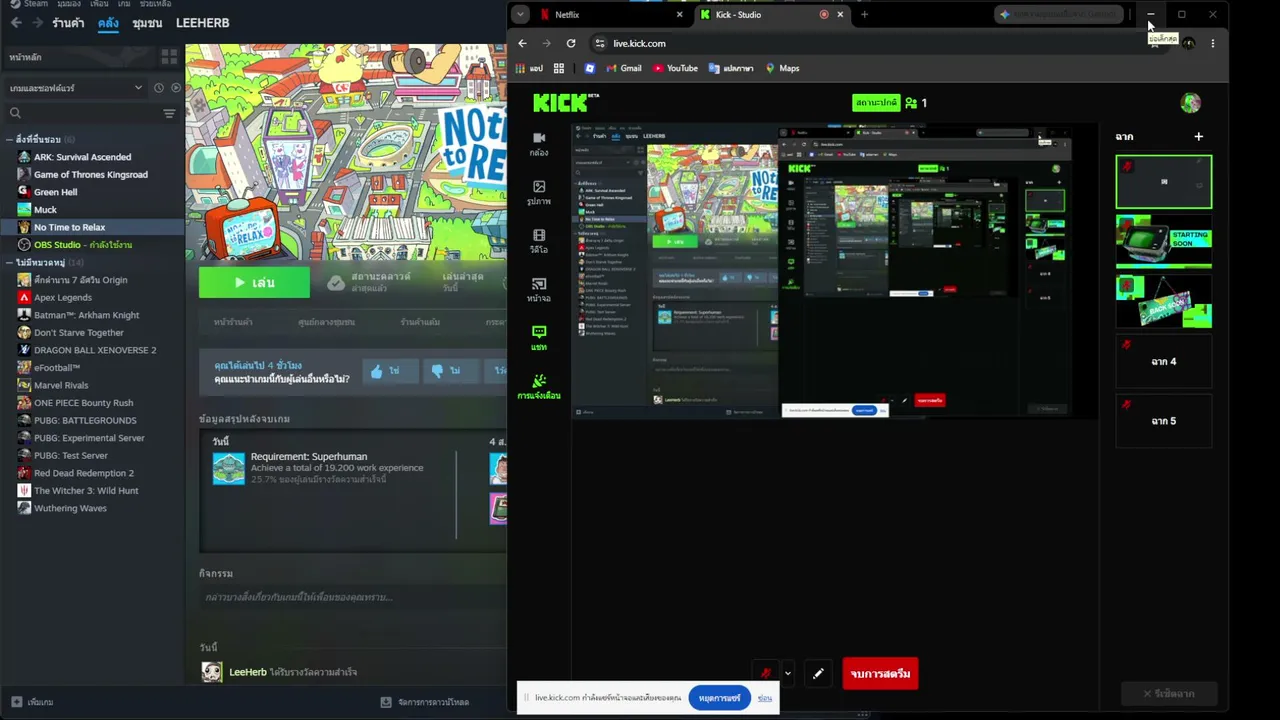Open Steam library filter options

coord(169,113)
